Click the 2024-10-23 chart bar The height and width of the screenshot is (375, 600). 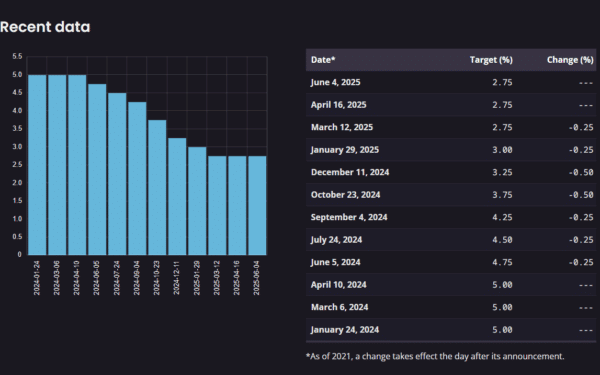[157, 188]
